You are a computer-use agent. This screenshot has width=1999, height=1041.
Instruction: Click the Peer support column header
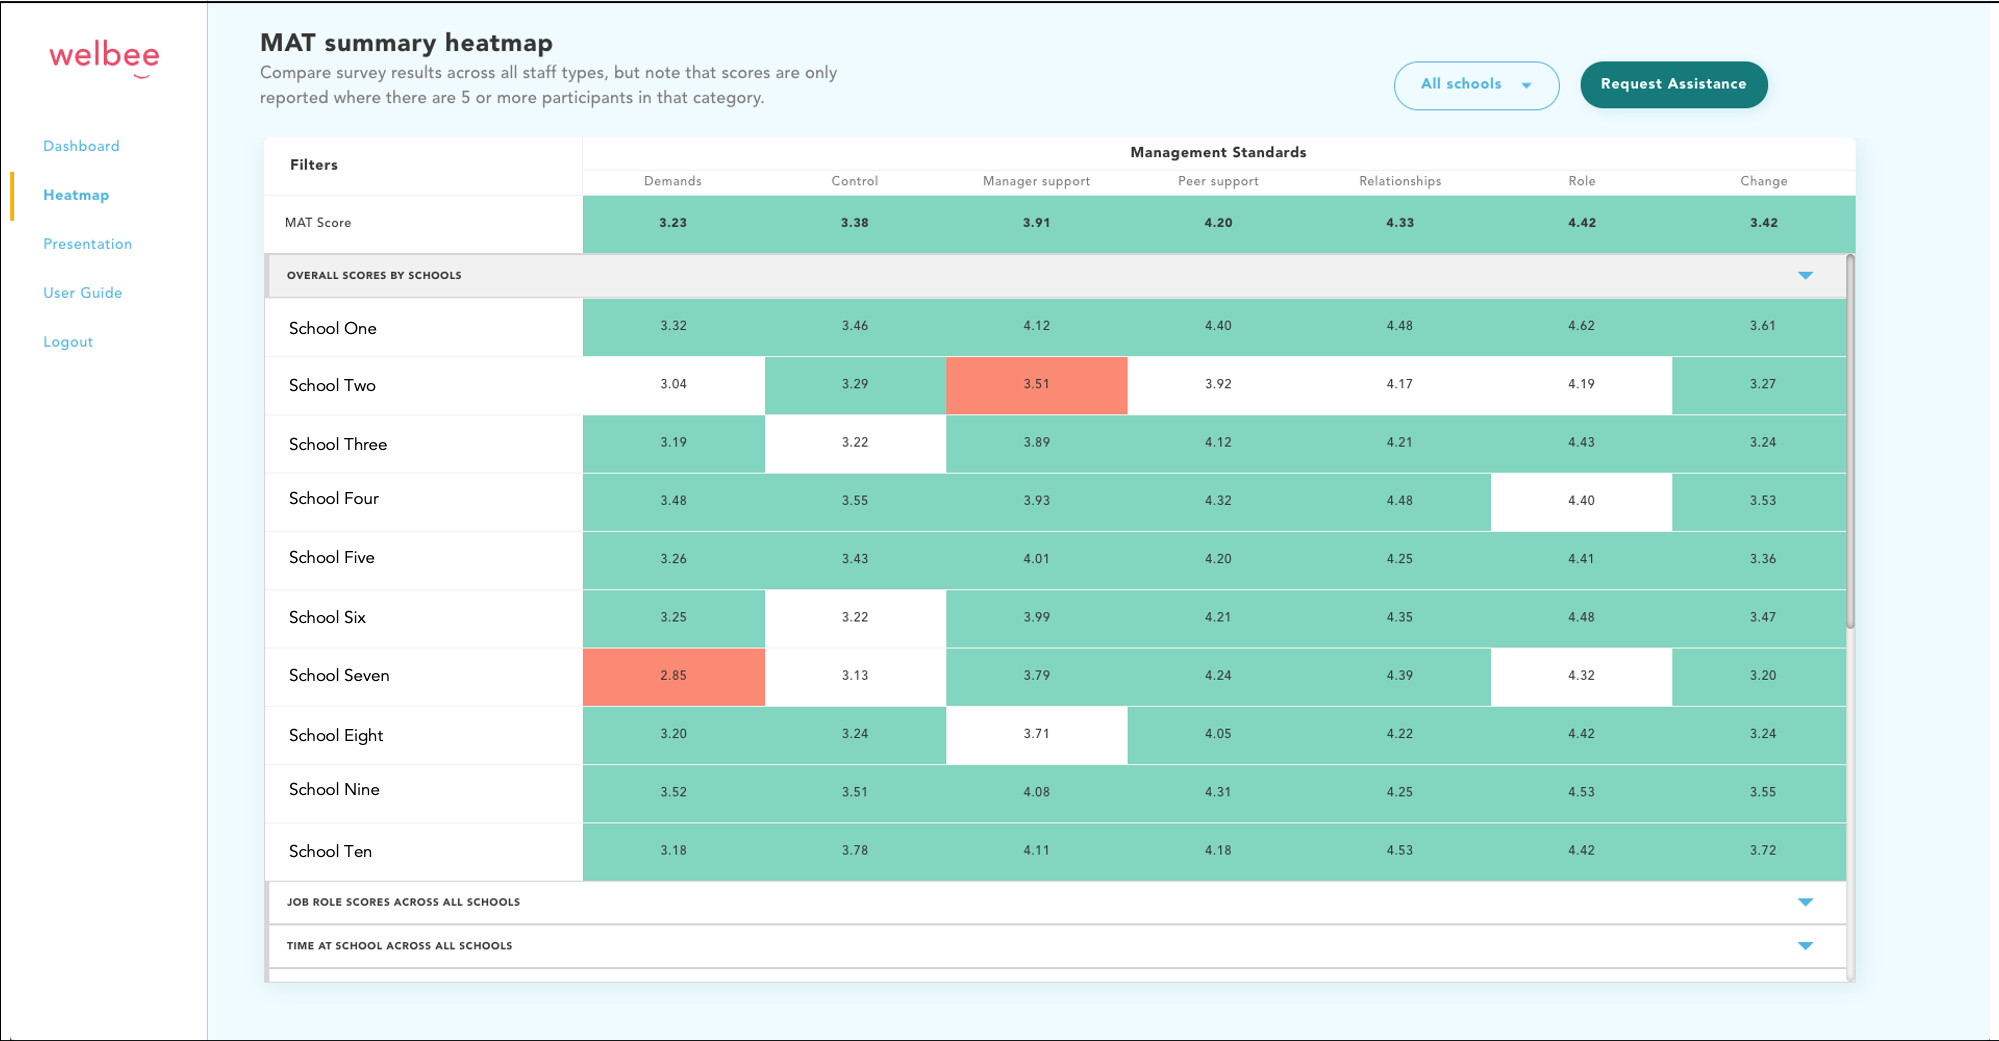tap(1217, 181)
